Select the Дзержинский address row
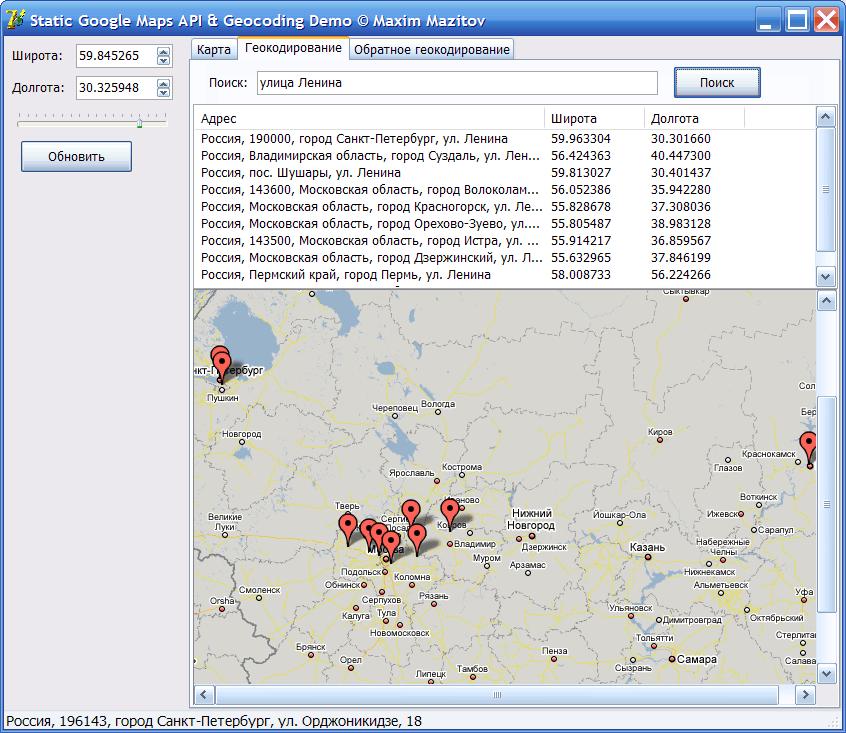The width and height of the screenshot is (846, 733). [504, 257]
